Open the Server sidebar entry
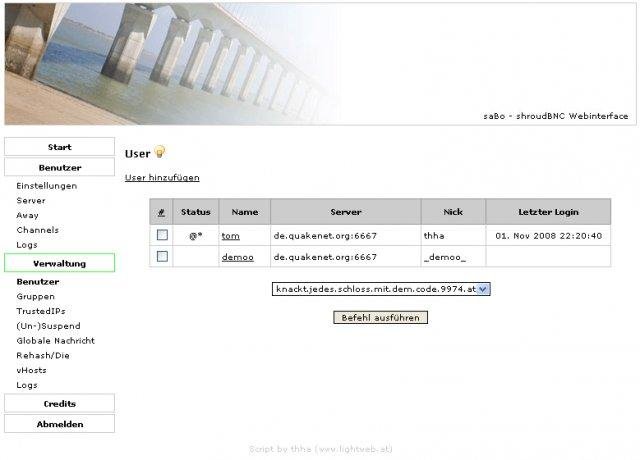Viewport: 640px width, 460px height. (31, 200)
